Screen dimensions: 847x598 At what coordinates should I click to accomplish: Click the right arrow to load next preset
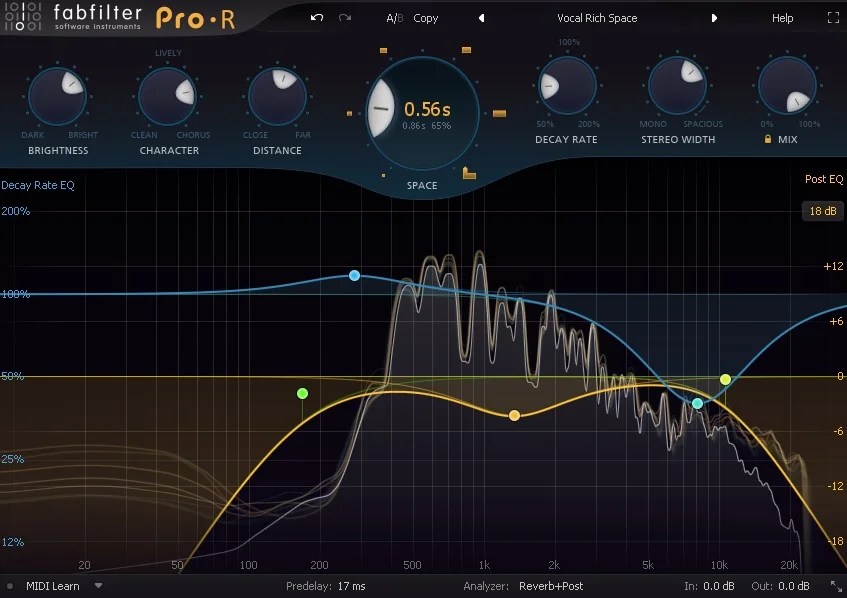(713, 17)
